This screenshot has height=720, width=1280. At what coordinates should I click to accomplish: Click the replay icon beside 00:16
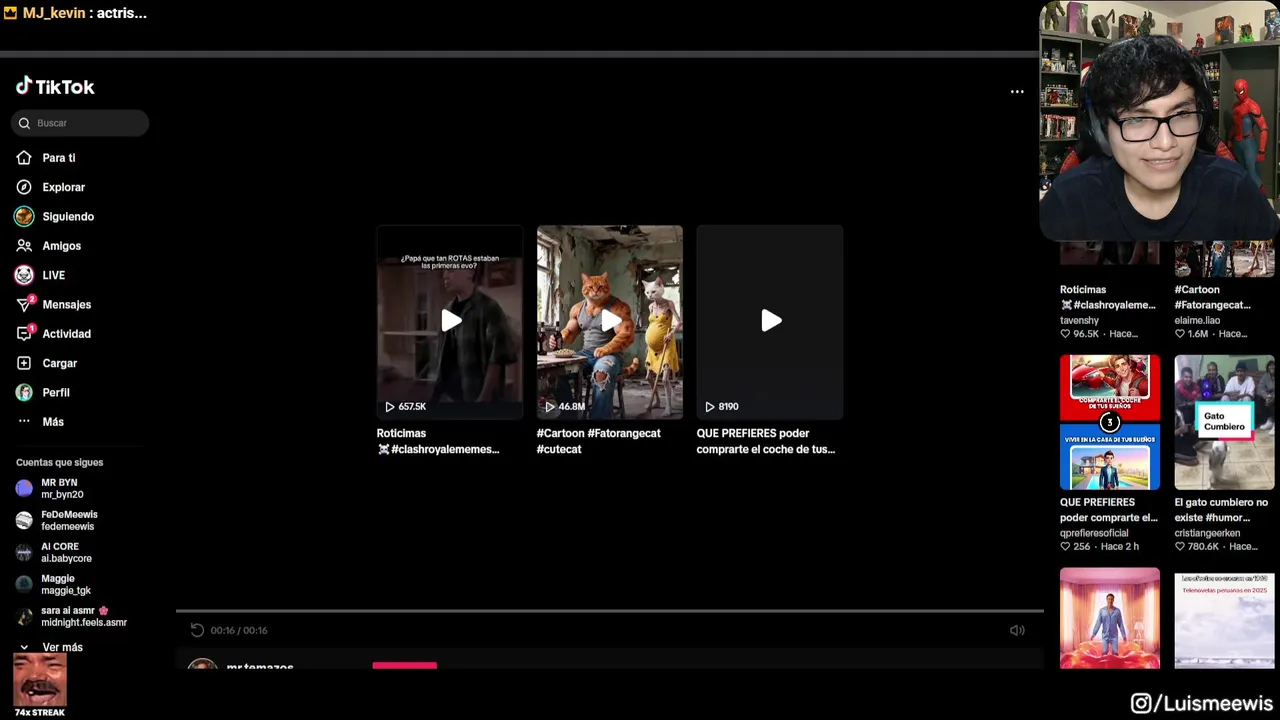pos(197,630)
